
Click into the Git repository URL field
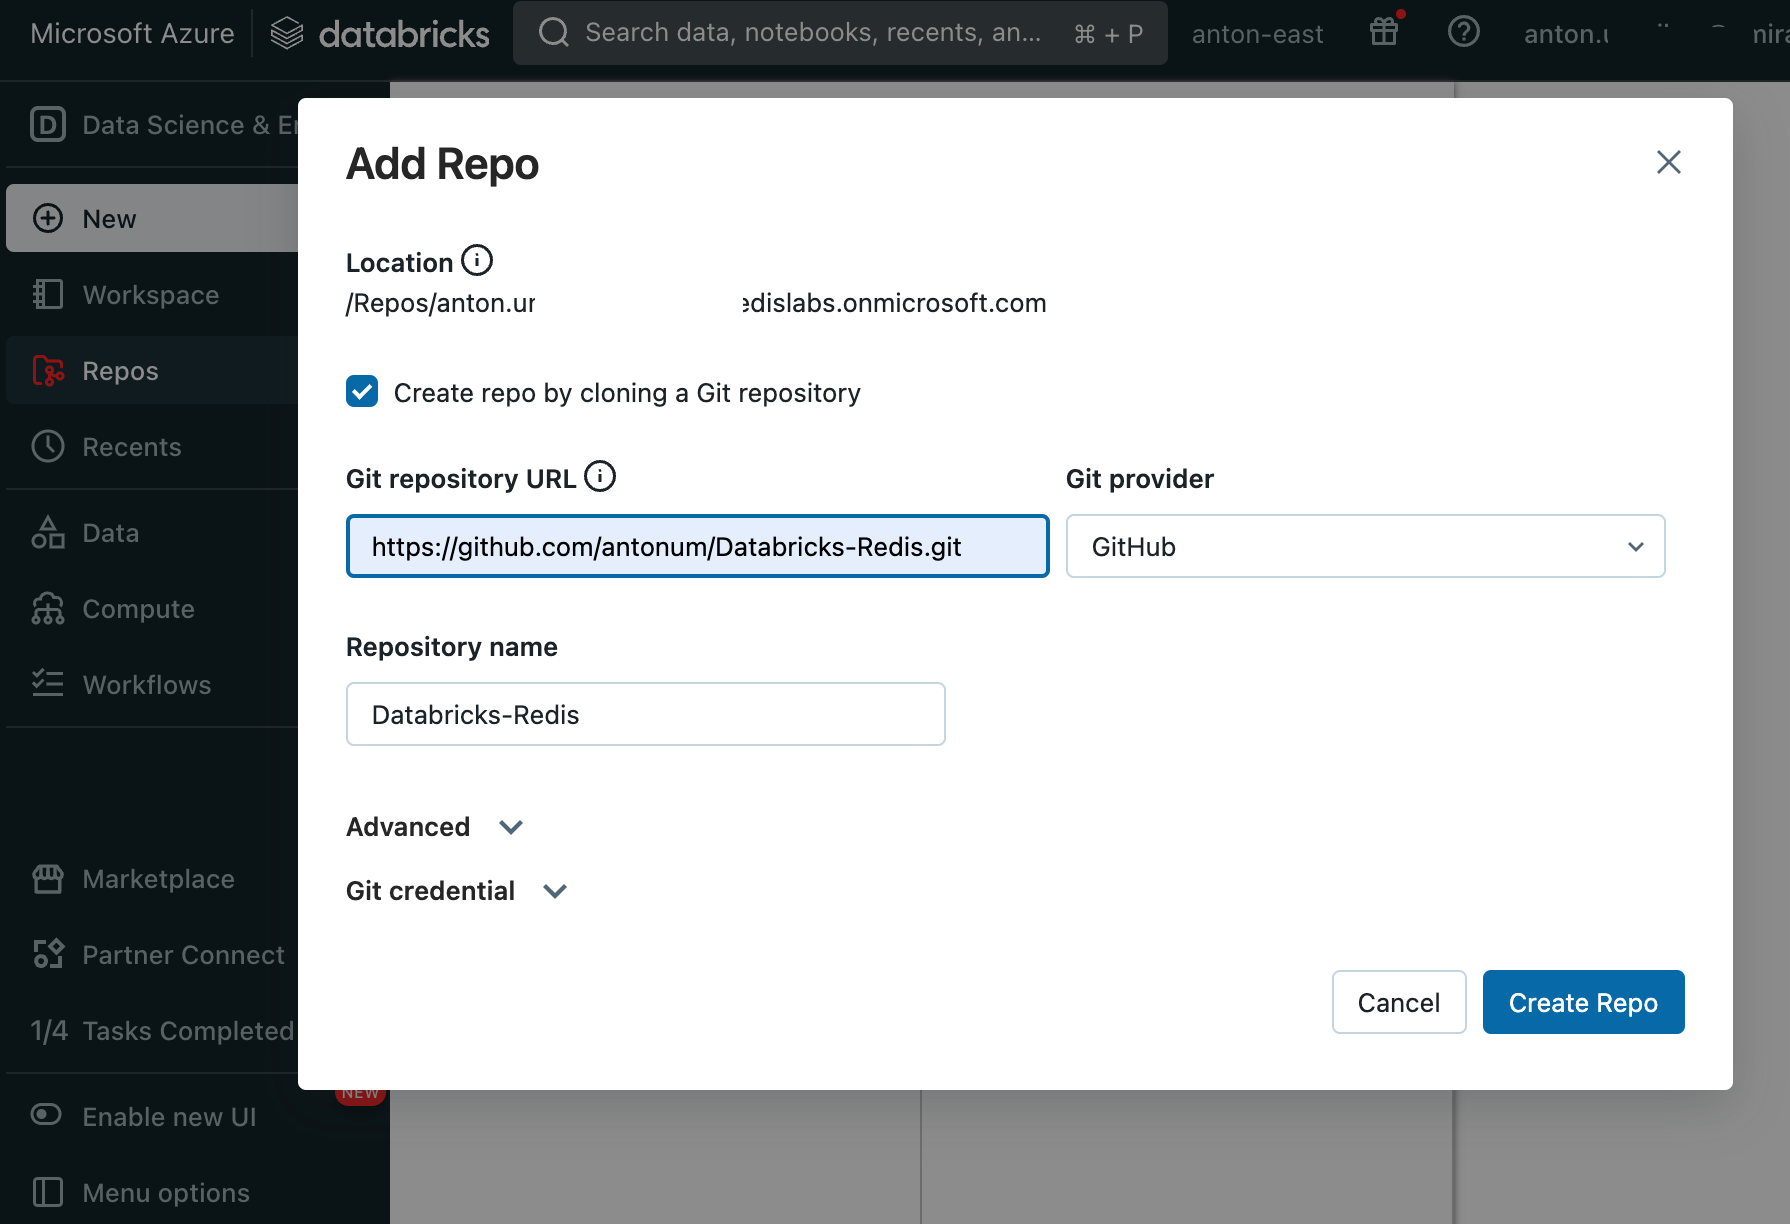click(697, 546)
